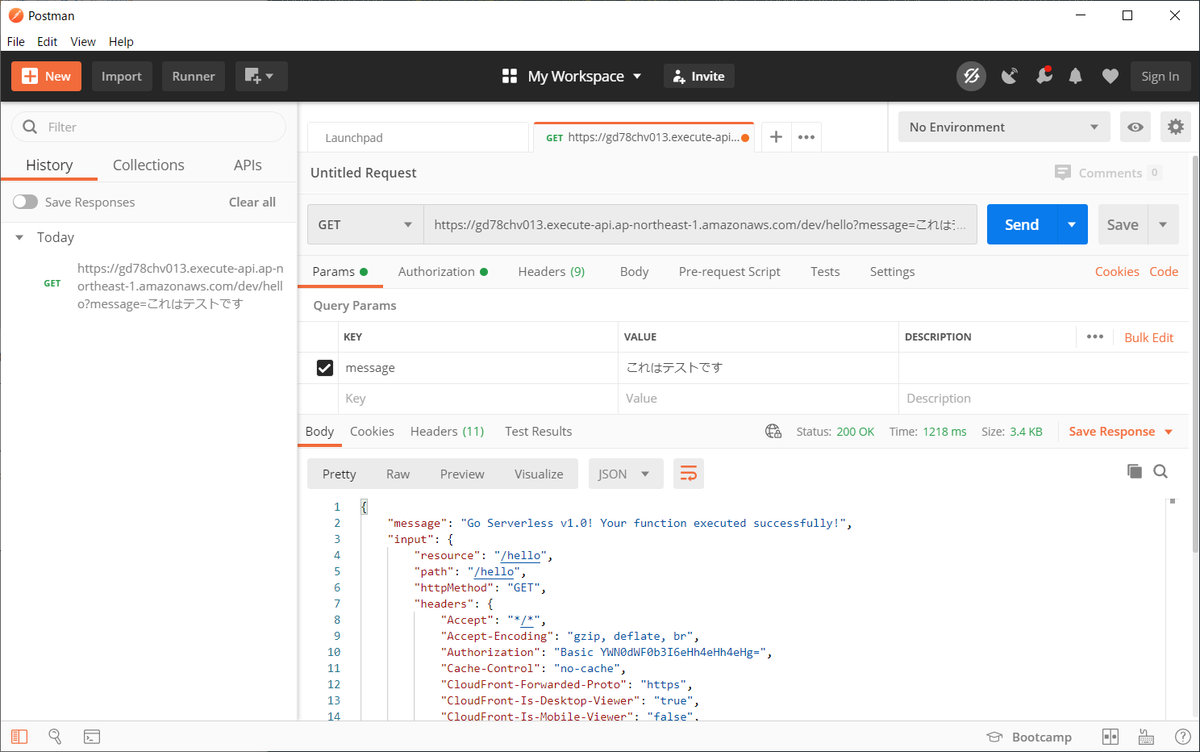Screen dimensions: 1200x752
Task: Open the Import dialog
Action: pyautogui.click(x=121, y=76)
